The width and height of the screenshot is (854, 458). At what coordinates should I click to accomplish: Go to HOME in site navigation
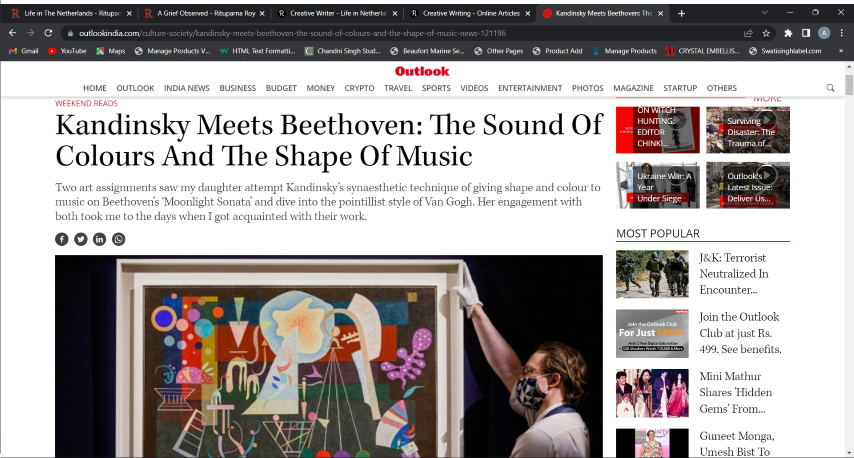(95, 88)
